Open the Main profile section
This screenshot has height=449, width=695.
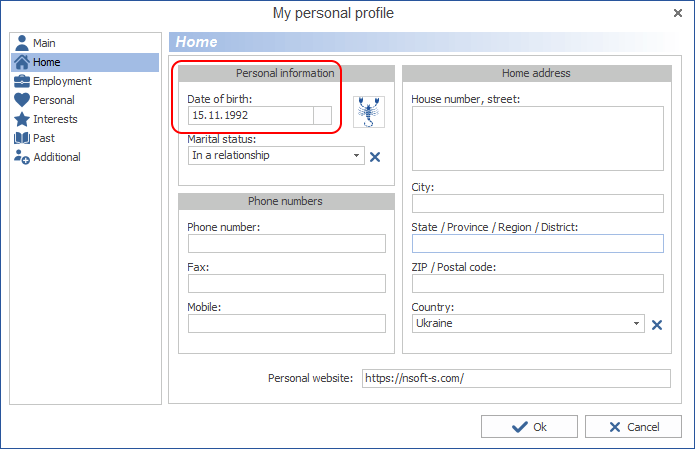[44, 43]
